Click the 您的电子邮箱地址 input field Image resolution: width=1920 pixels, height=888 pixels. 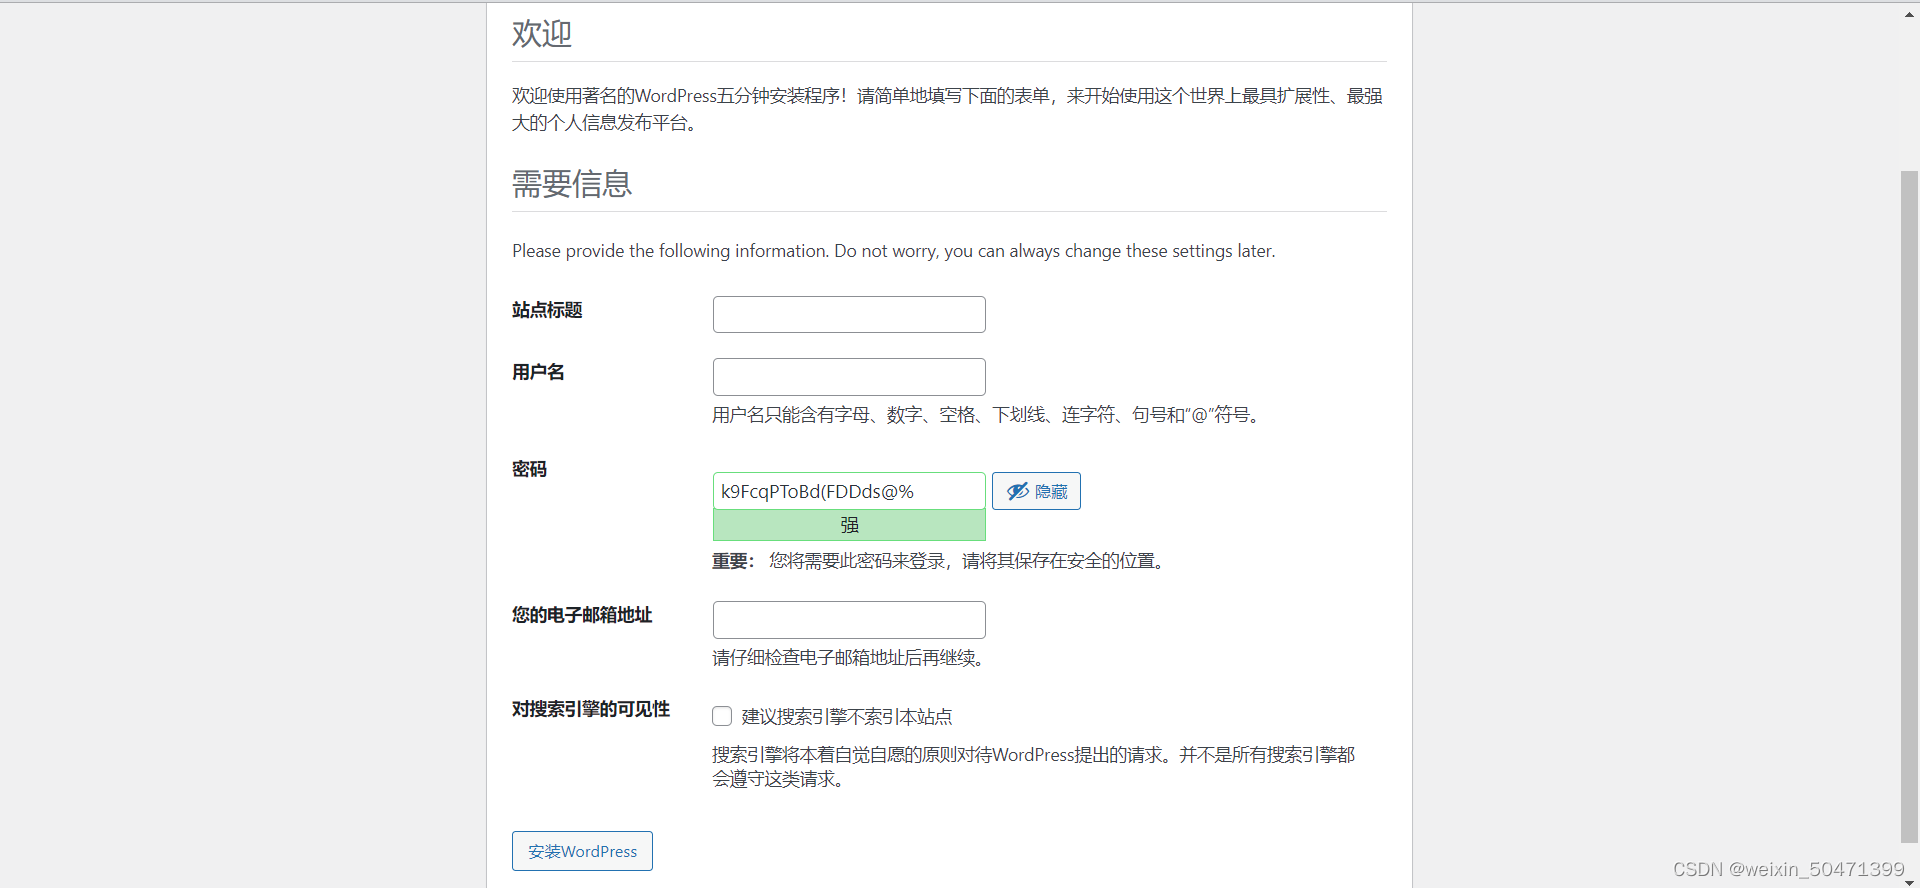click(849, 620)
